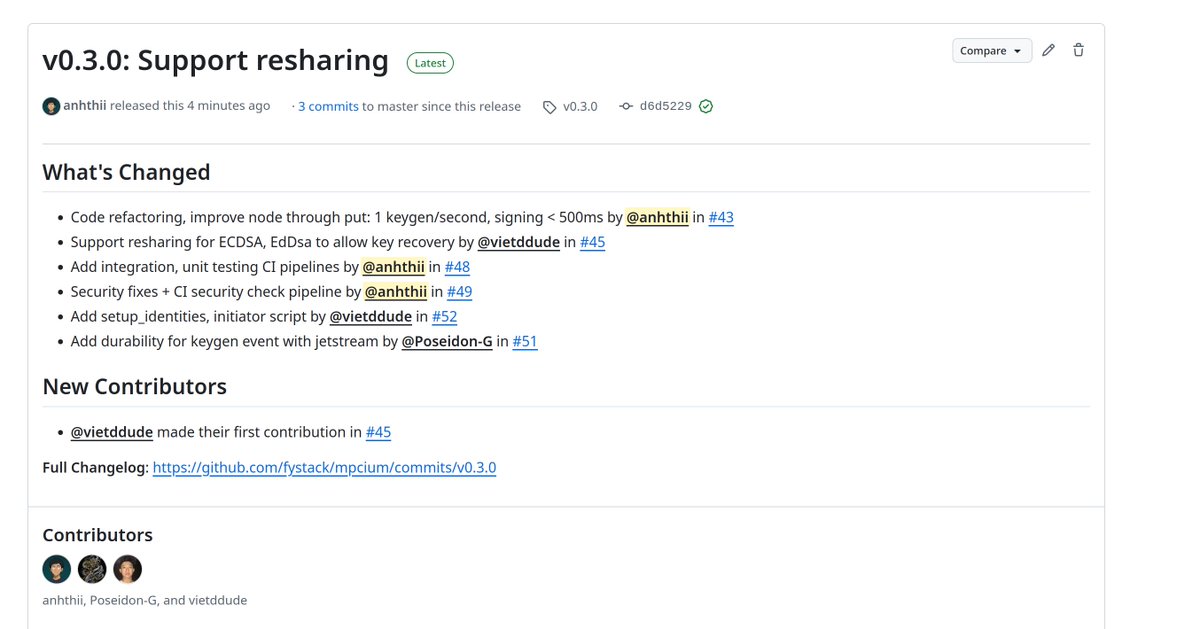1200x629 pixels.
Task: Click the New Contributors heading
Action: coord(134,386)
